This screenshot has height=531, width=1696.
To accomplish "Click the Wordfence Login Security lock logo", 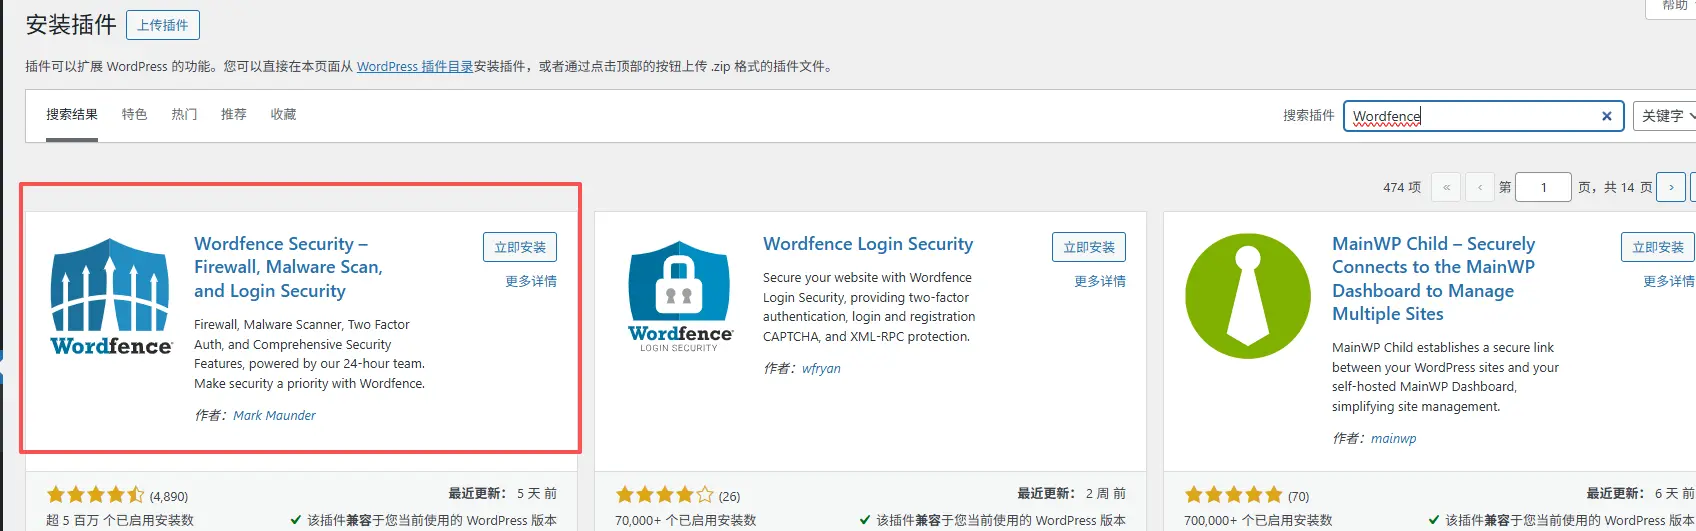I will pyautogui.click(x=680, y=296).
